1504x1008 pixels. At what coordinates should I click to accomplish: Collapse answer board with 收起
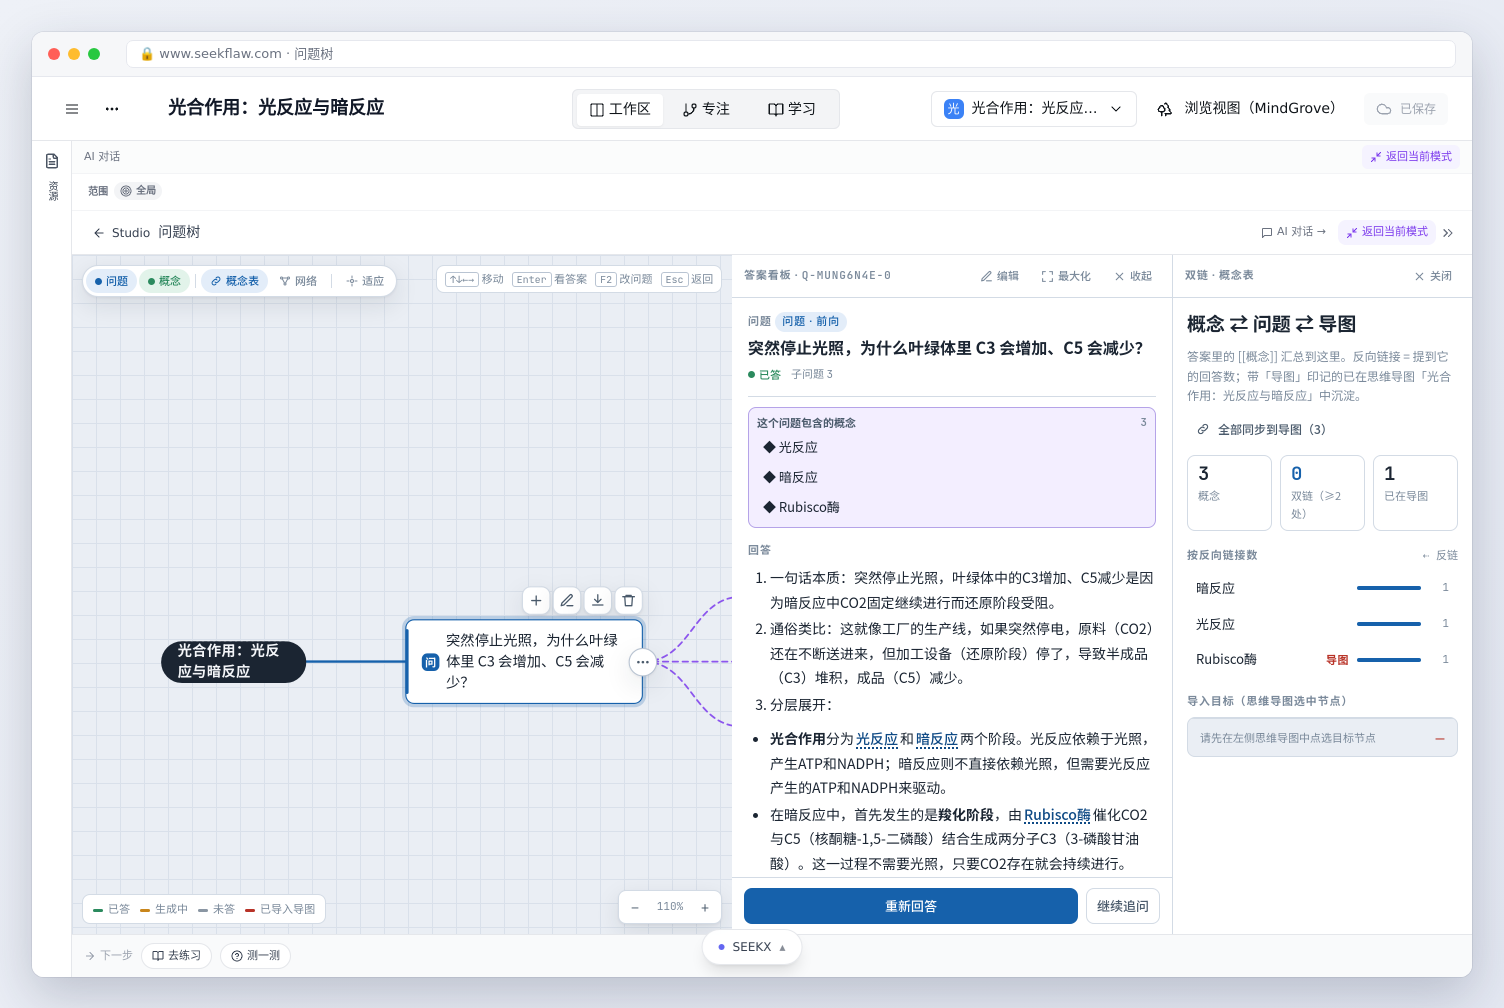(x=1133, y=276)
